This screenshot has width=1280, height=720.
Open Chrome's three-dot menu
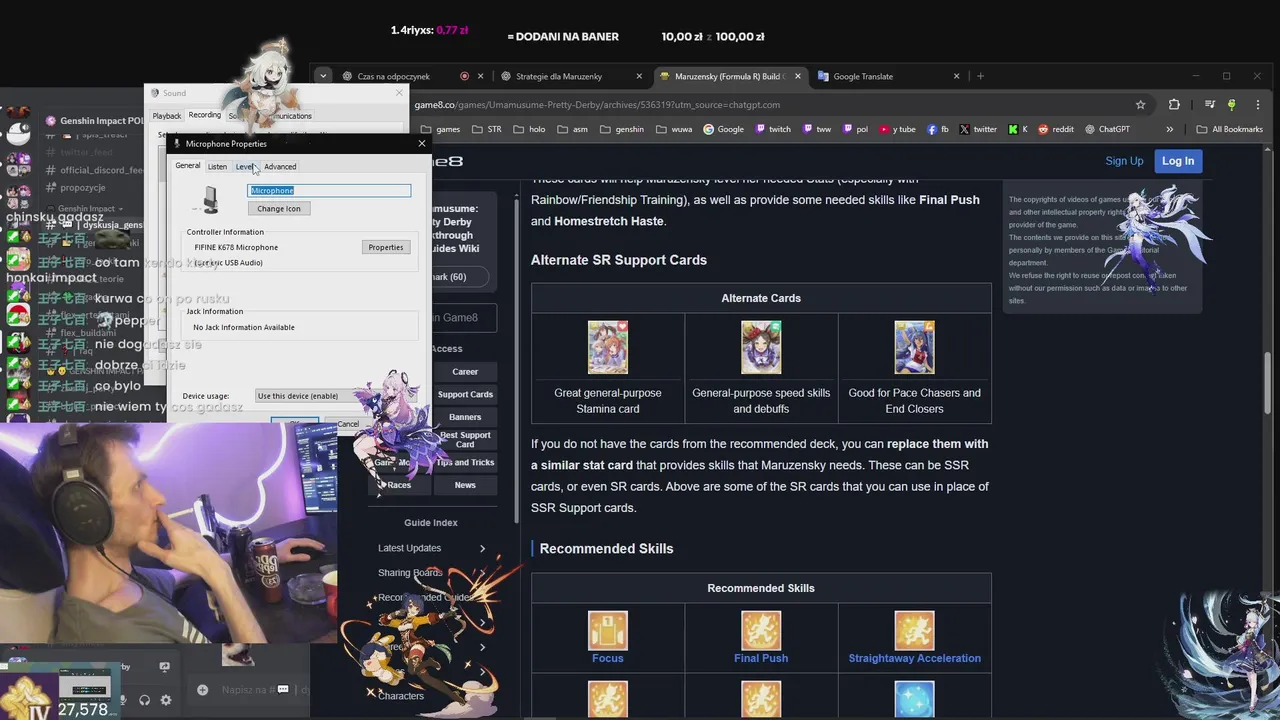click(1257, 104)
